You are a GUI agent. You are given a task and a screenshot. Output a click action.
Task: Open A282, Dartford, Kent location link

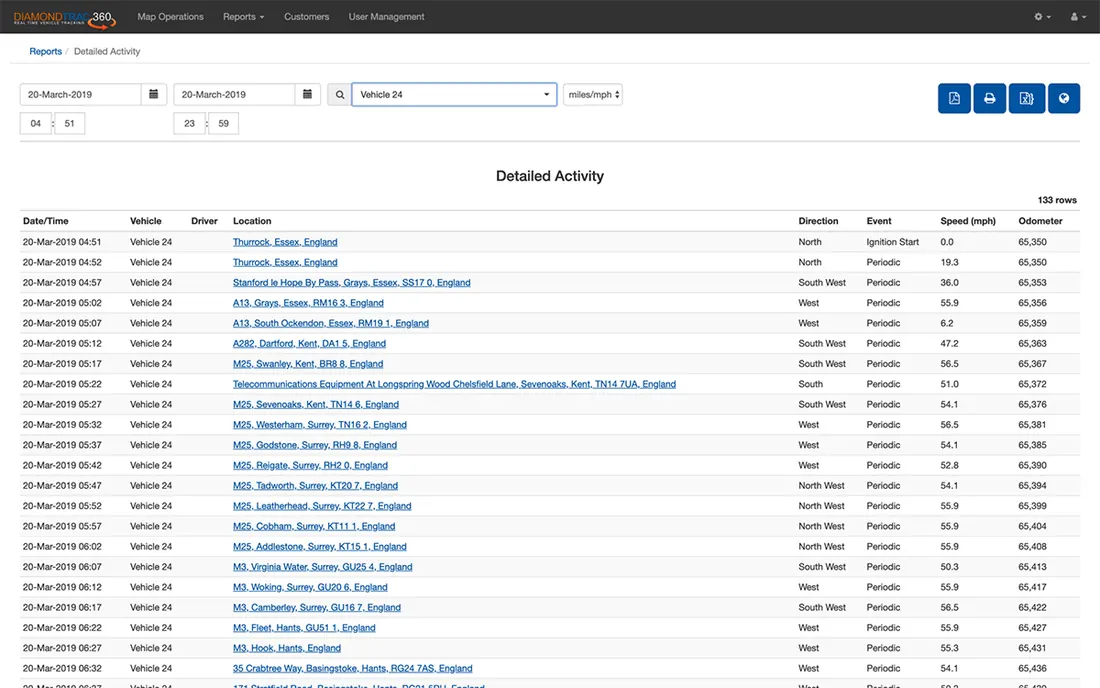point(309,344)
